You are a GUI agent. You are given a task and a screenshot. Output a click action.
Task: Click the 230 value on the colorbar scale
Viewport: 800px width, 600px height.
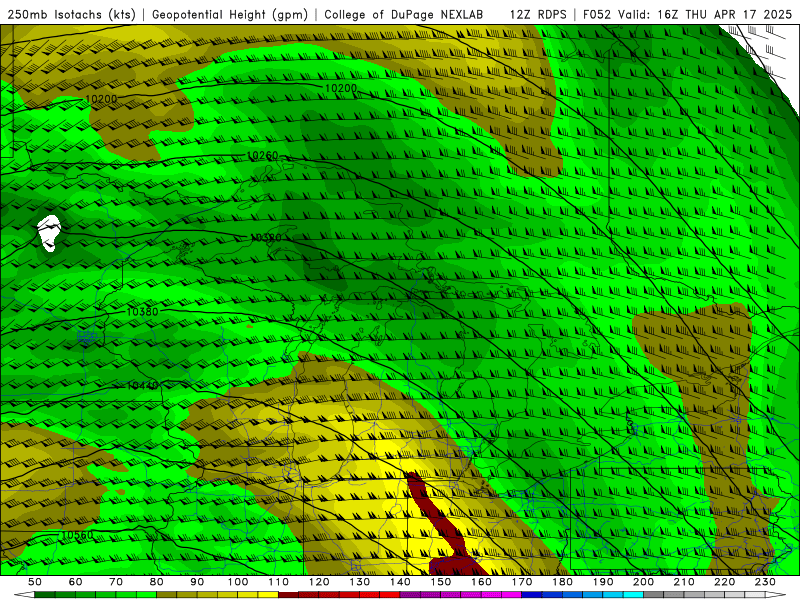click(765, 582)
